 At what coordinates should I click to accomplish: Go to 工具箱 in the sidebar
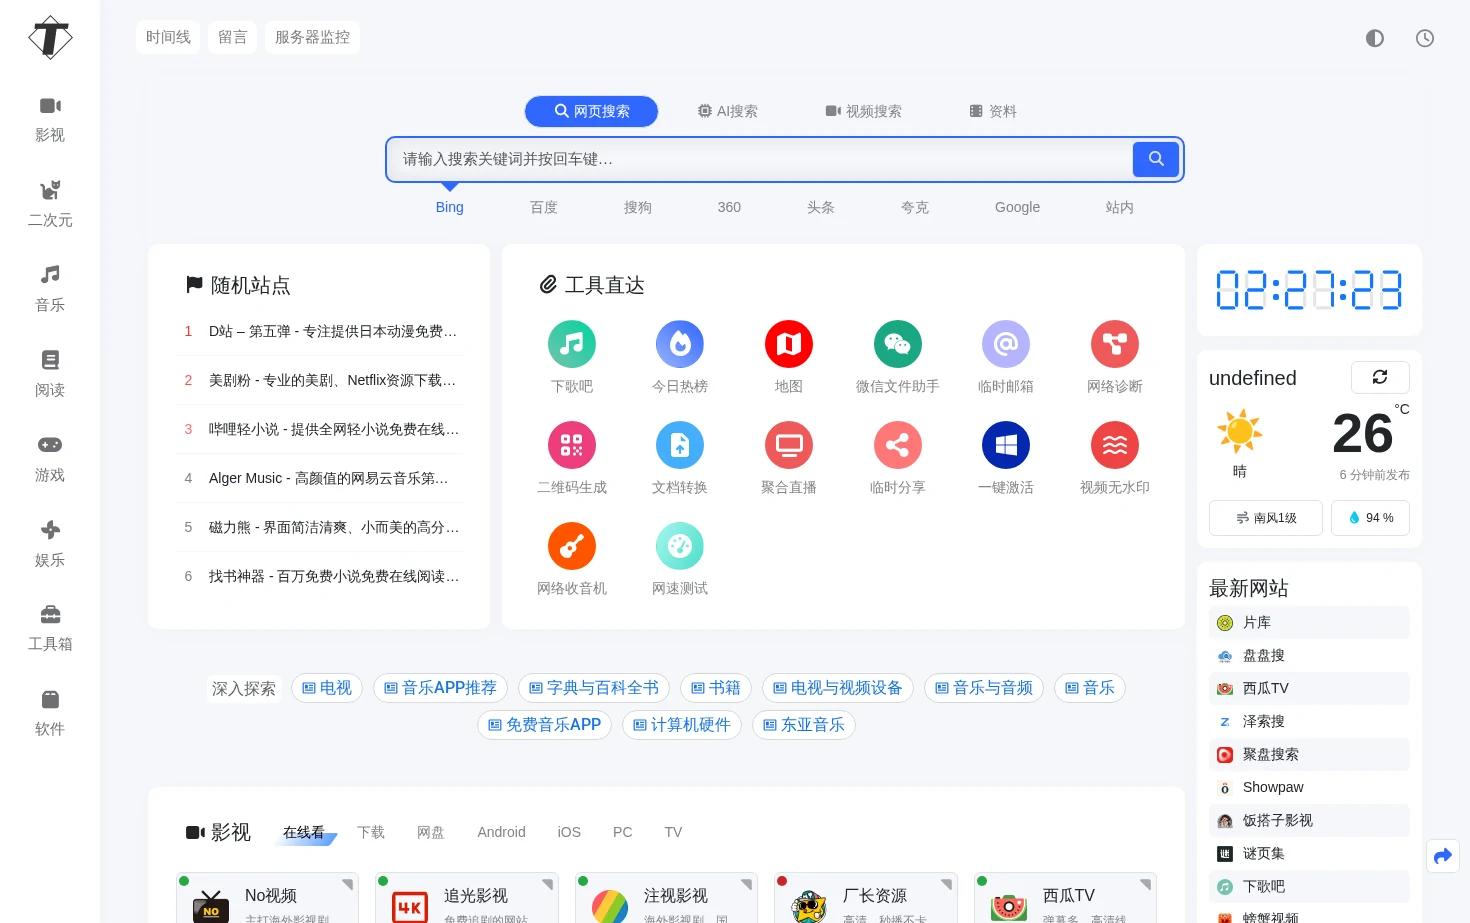click(x=50, y=629)
